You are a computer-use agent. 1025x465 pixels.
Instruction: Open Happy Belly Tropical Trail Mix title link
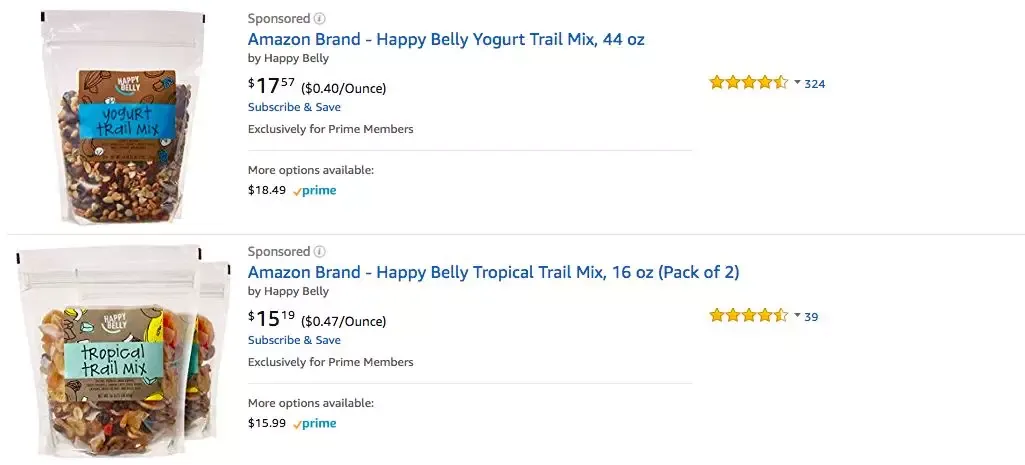[x=493, y=272]
